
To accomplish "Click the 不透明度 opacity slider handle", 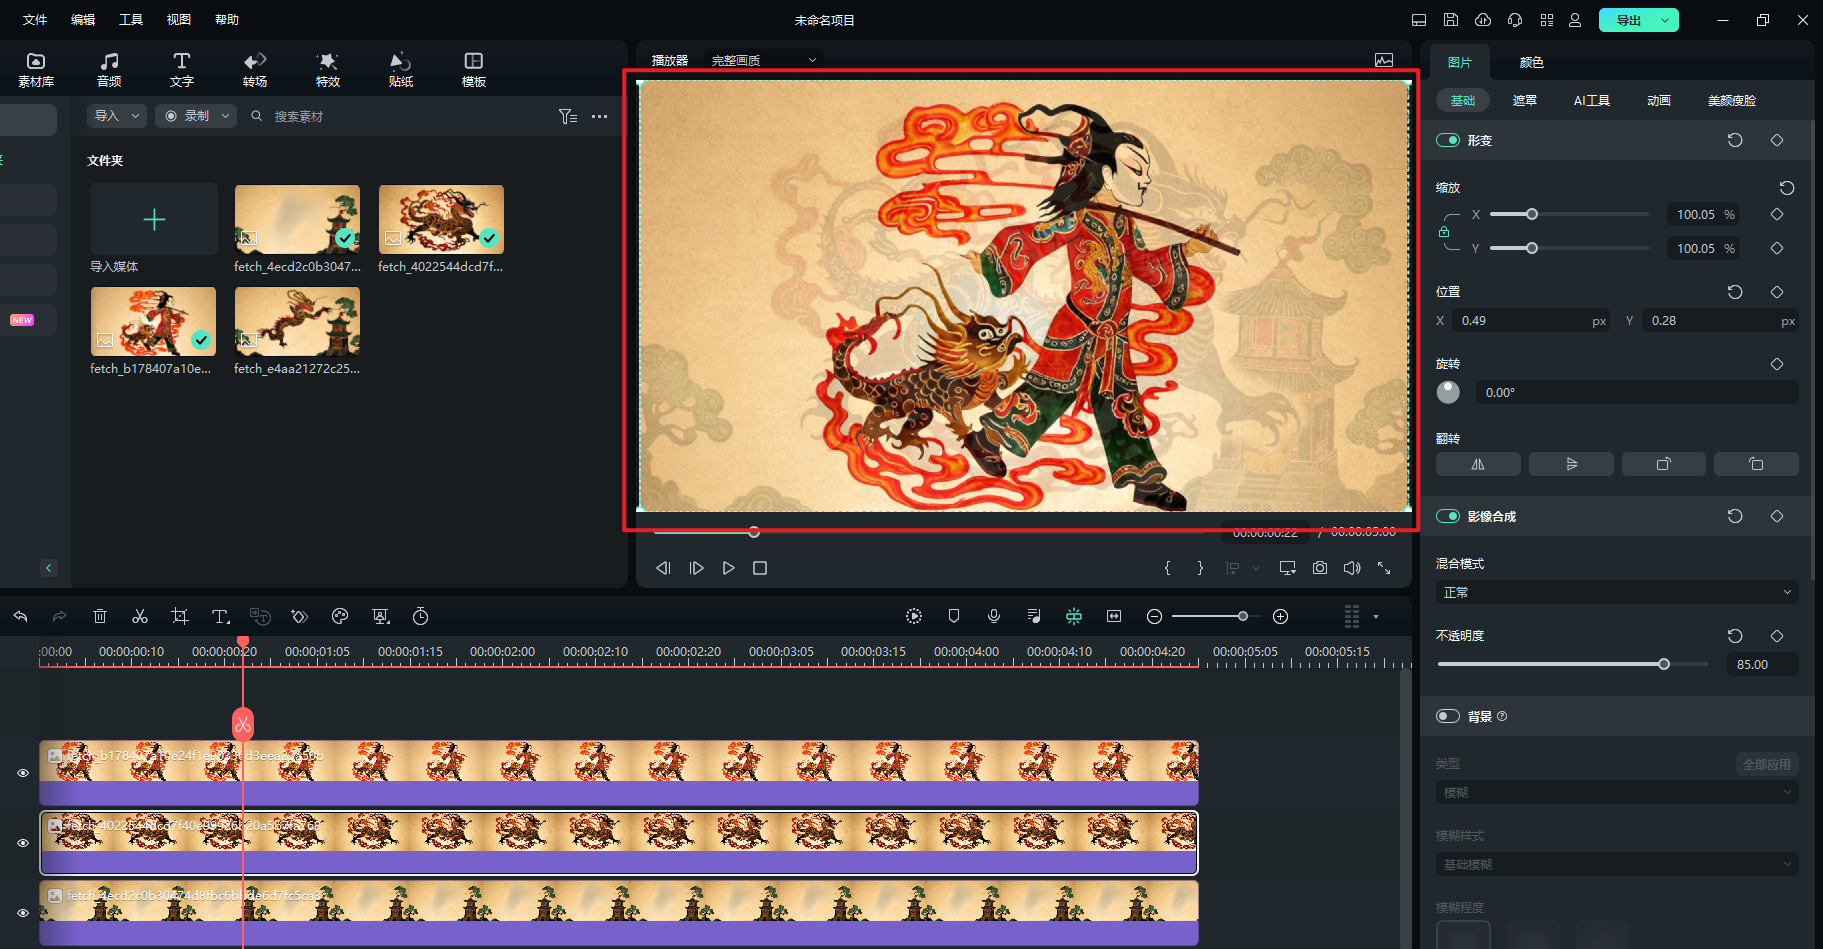I will point(1664,664).
